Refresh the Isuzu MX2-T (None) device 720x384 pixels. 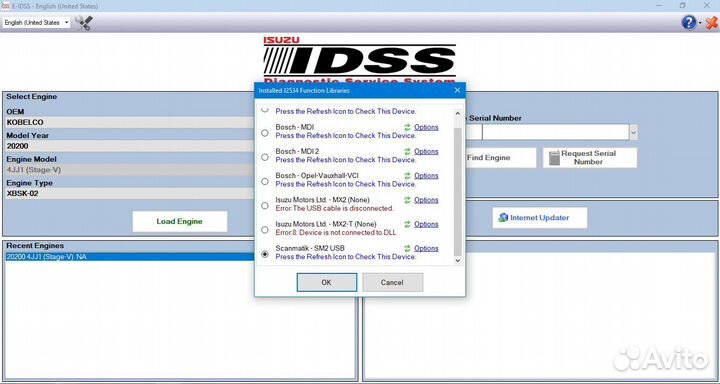point(407,224)
